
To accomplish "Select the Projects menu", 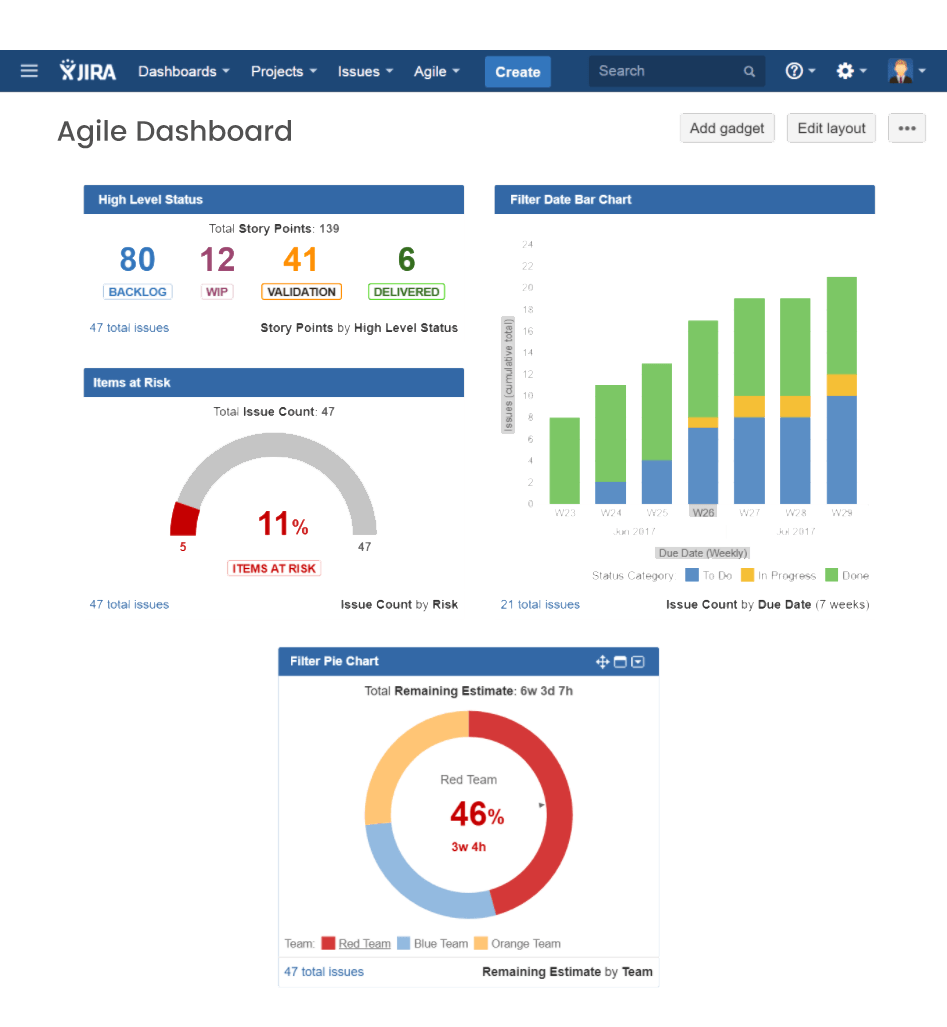I will point(283,71).
